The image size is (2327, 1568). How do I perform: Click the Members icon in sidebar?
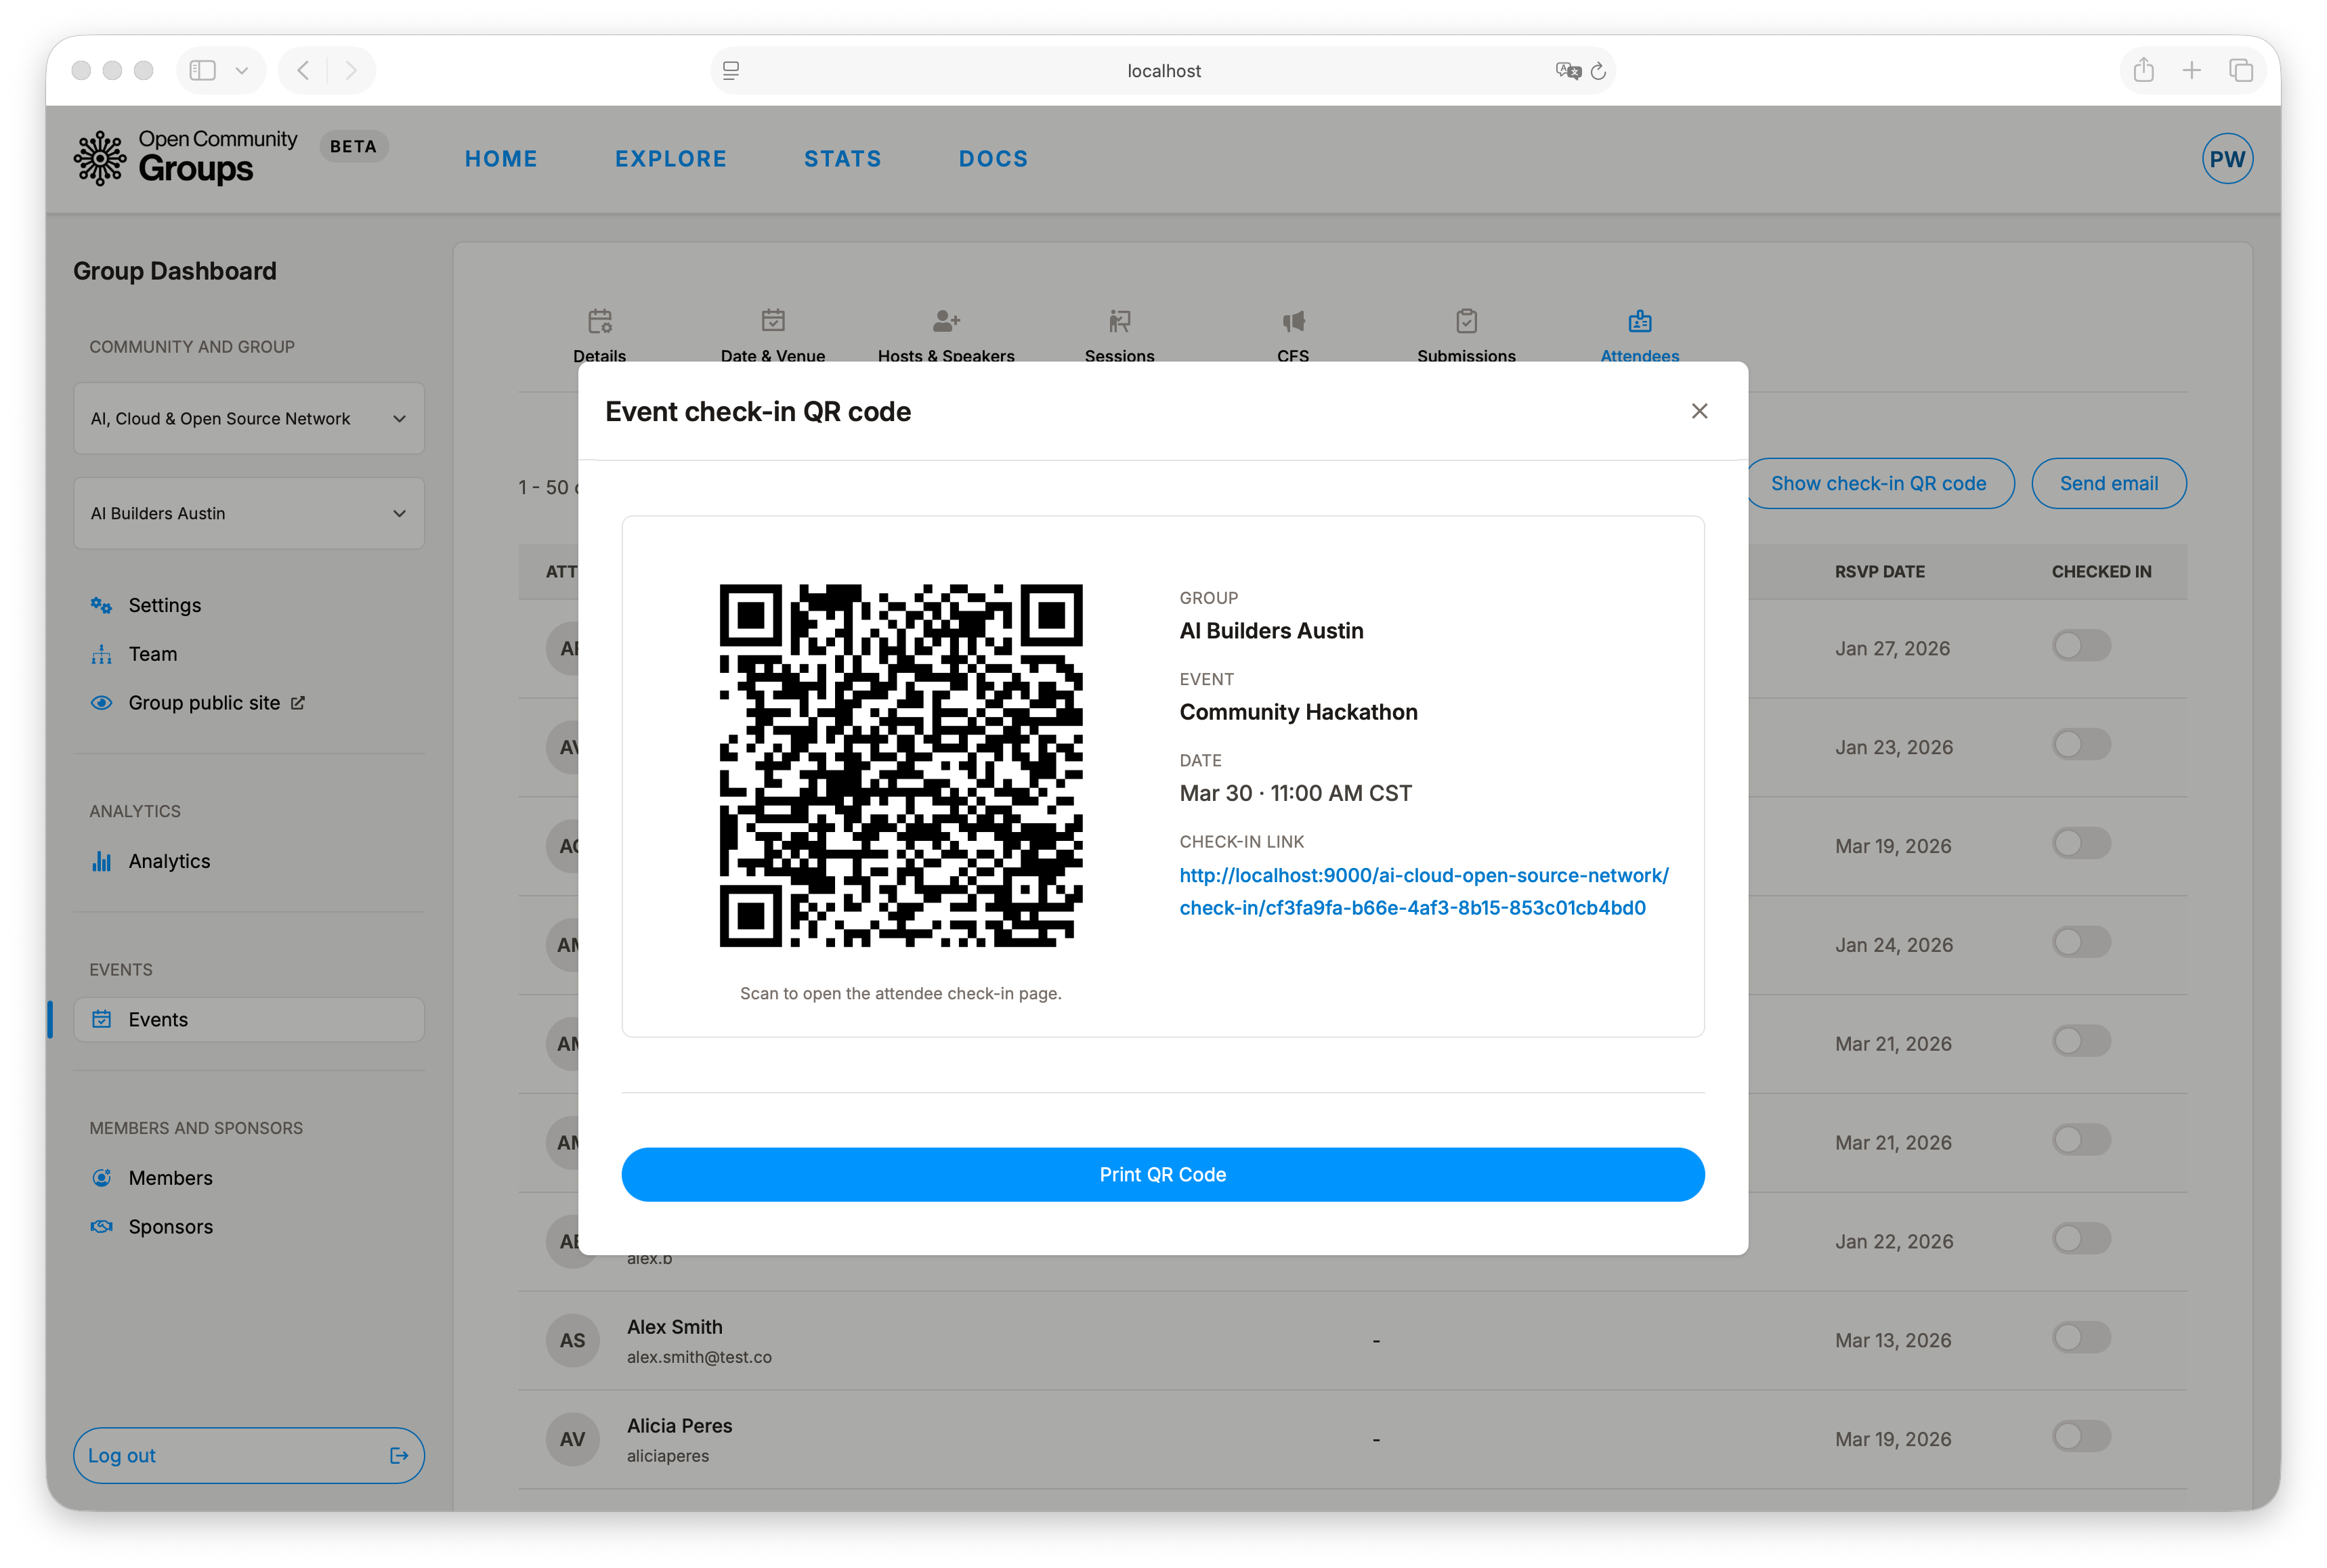pos(101,1178)
